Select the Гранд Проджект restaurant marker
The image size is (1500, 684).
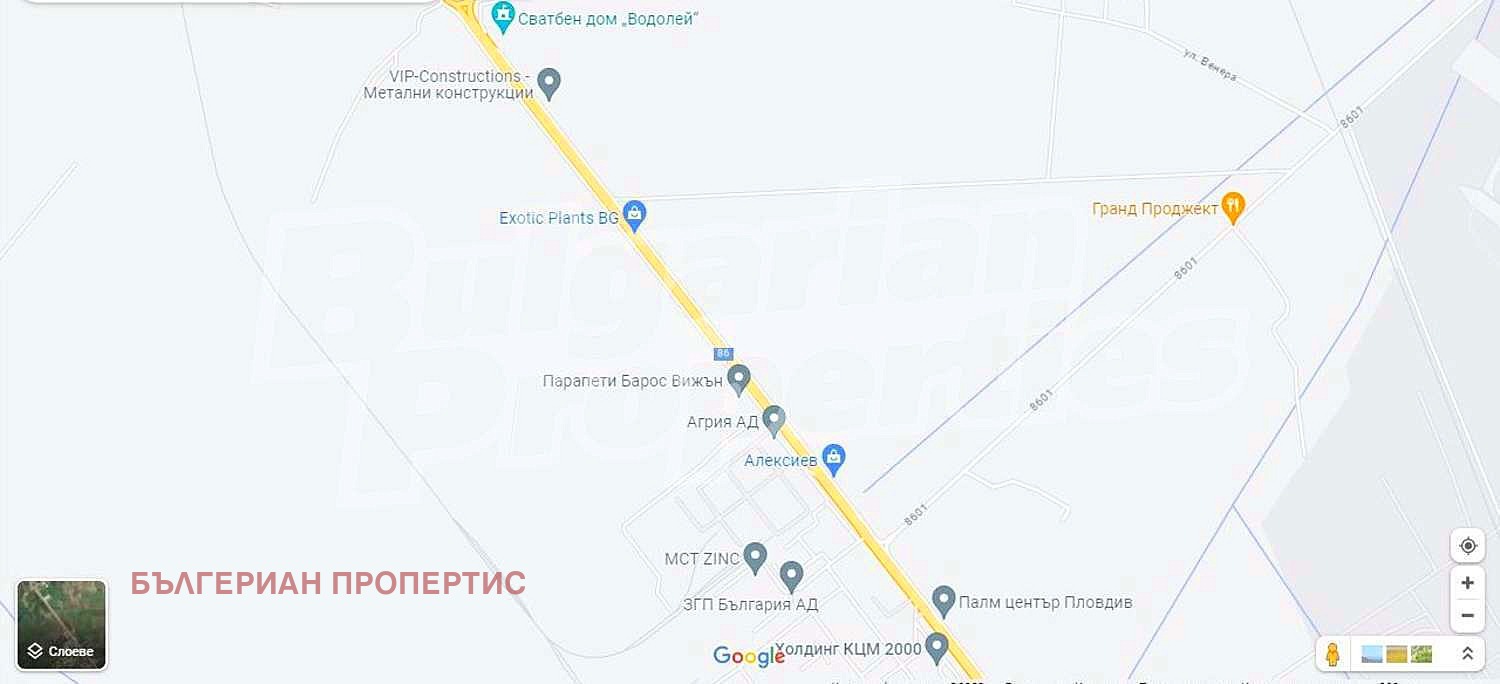1234,208
